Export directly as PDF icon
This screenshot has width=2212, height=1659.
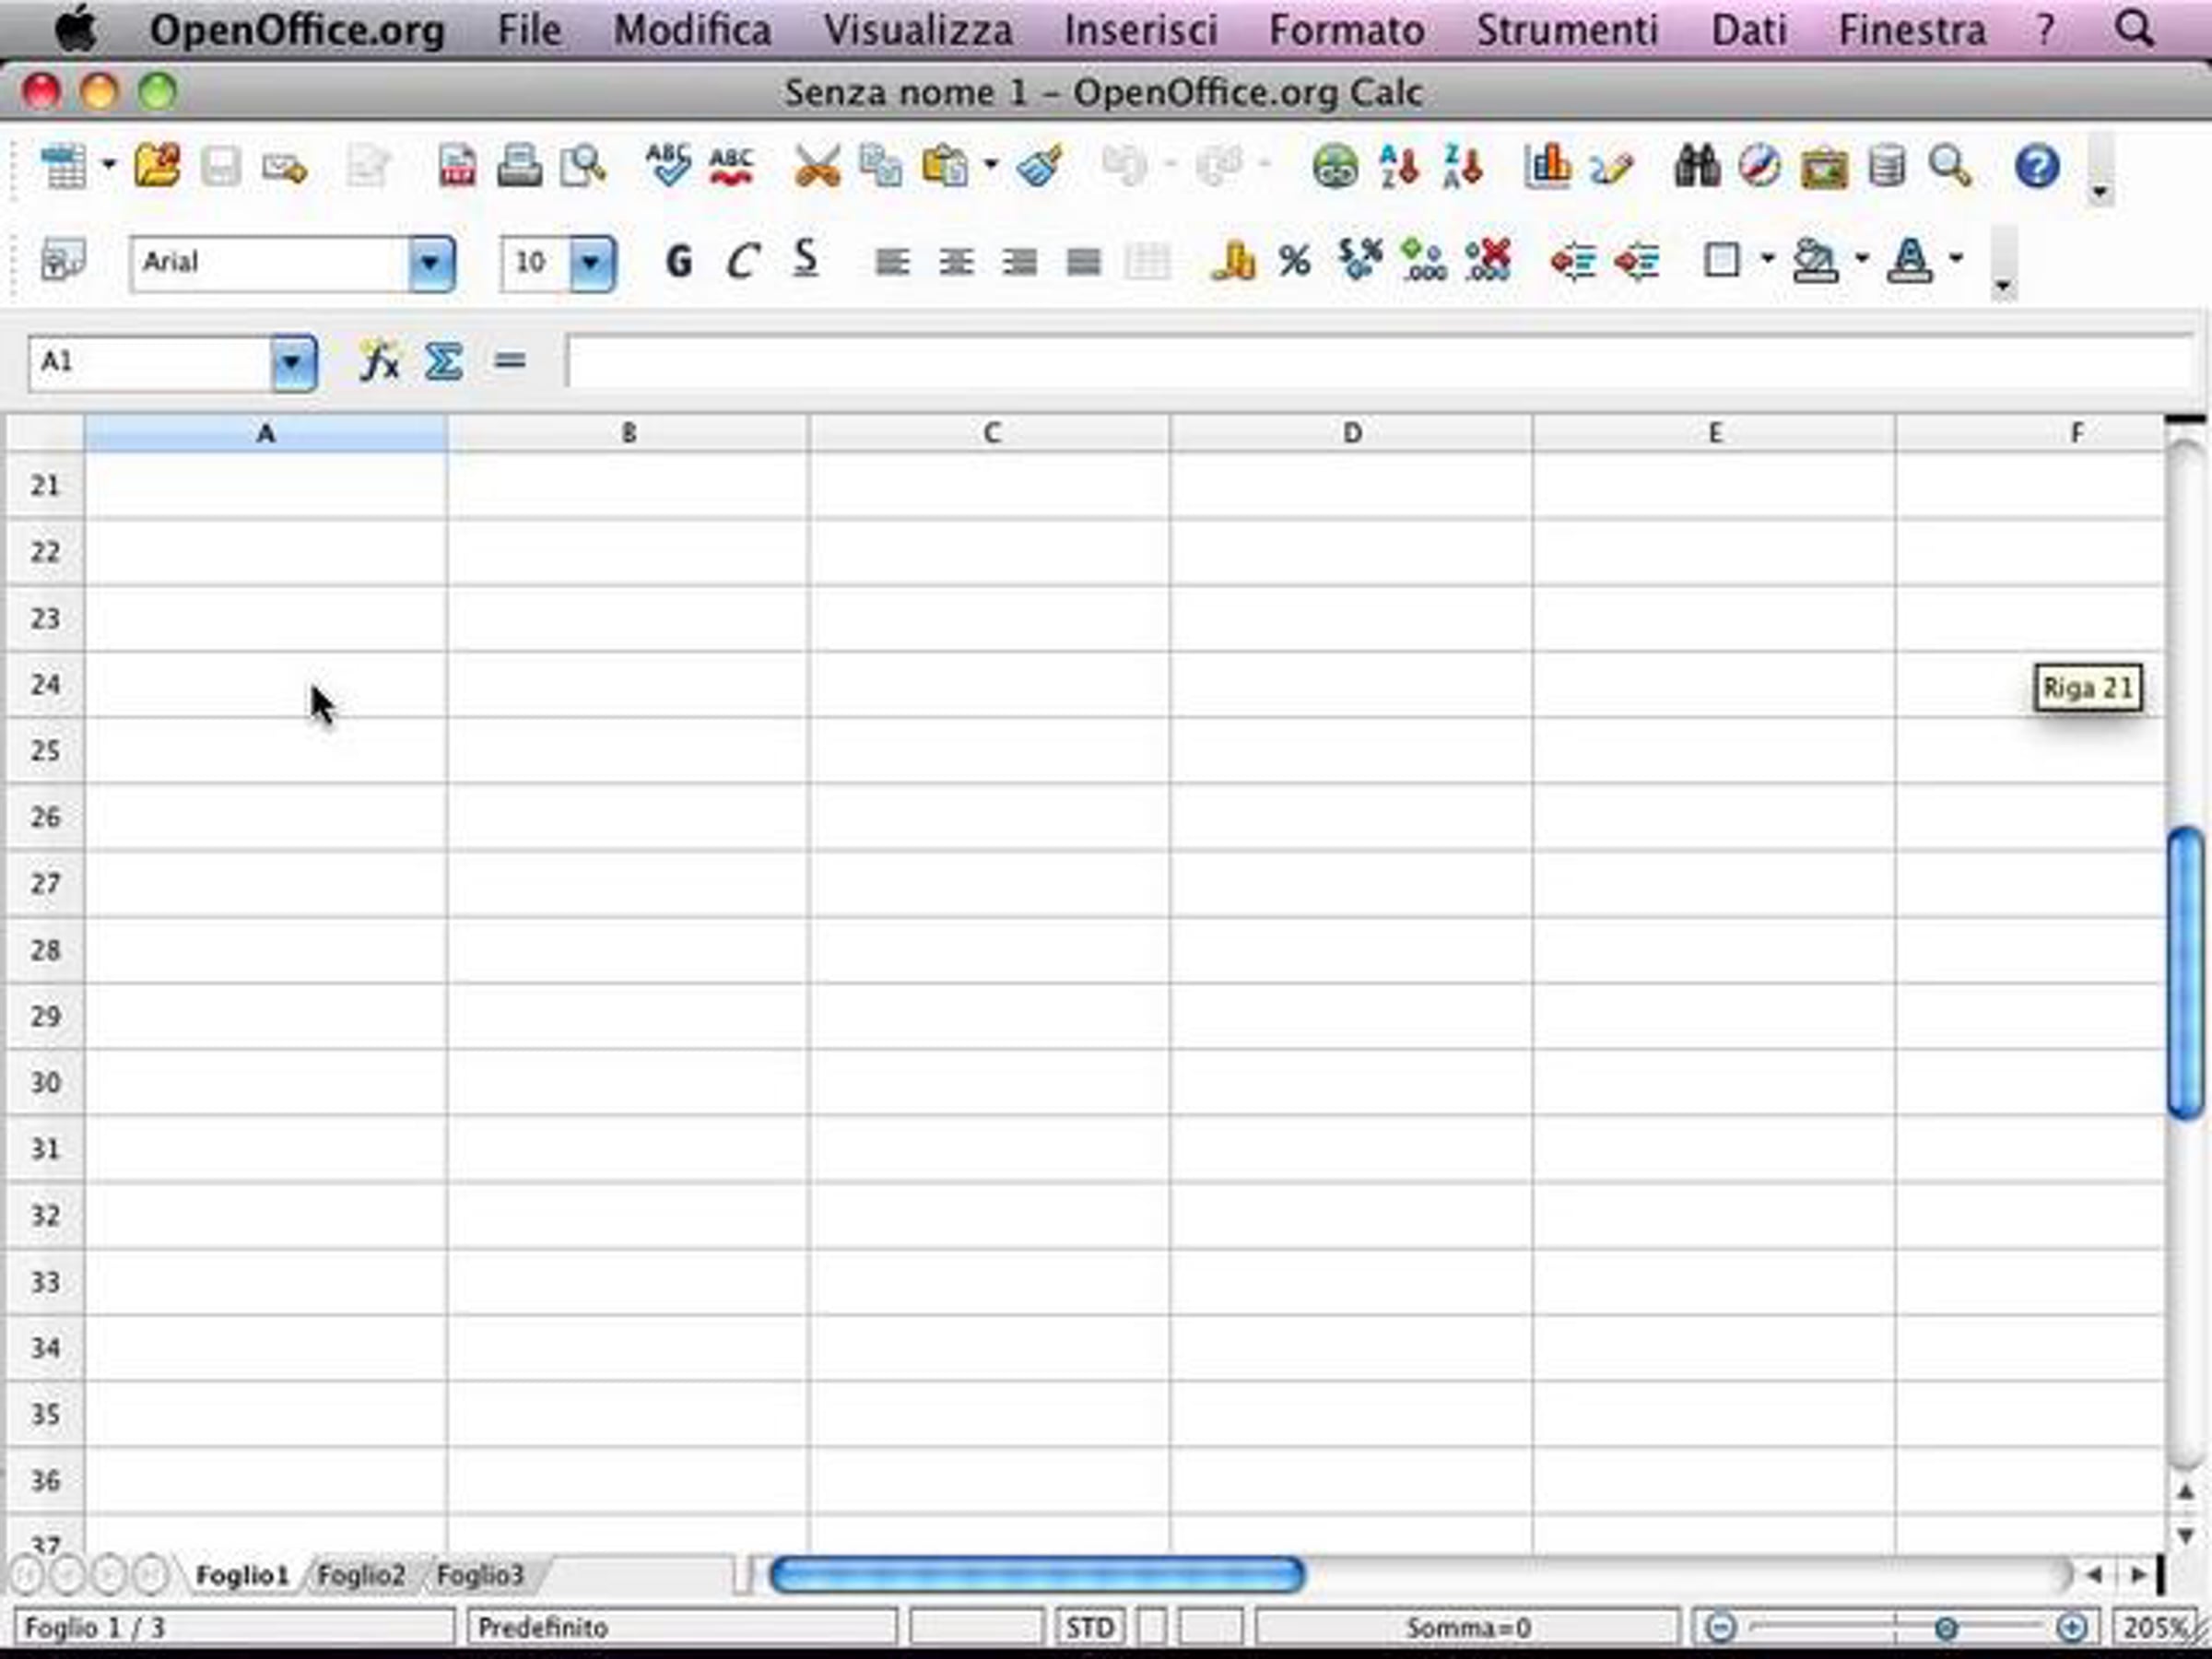(x=457, y=166)
